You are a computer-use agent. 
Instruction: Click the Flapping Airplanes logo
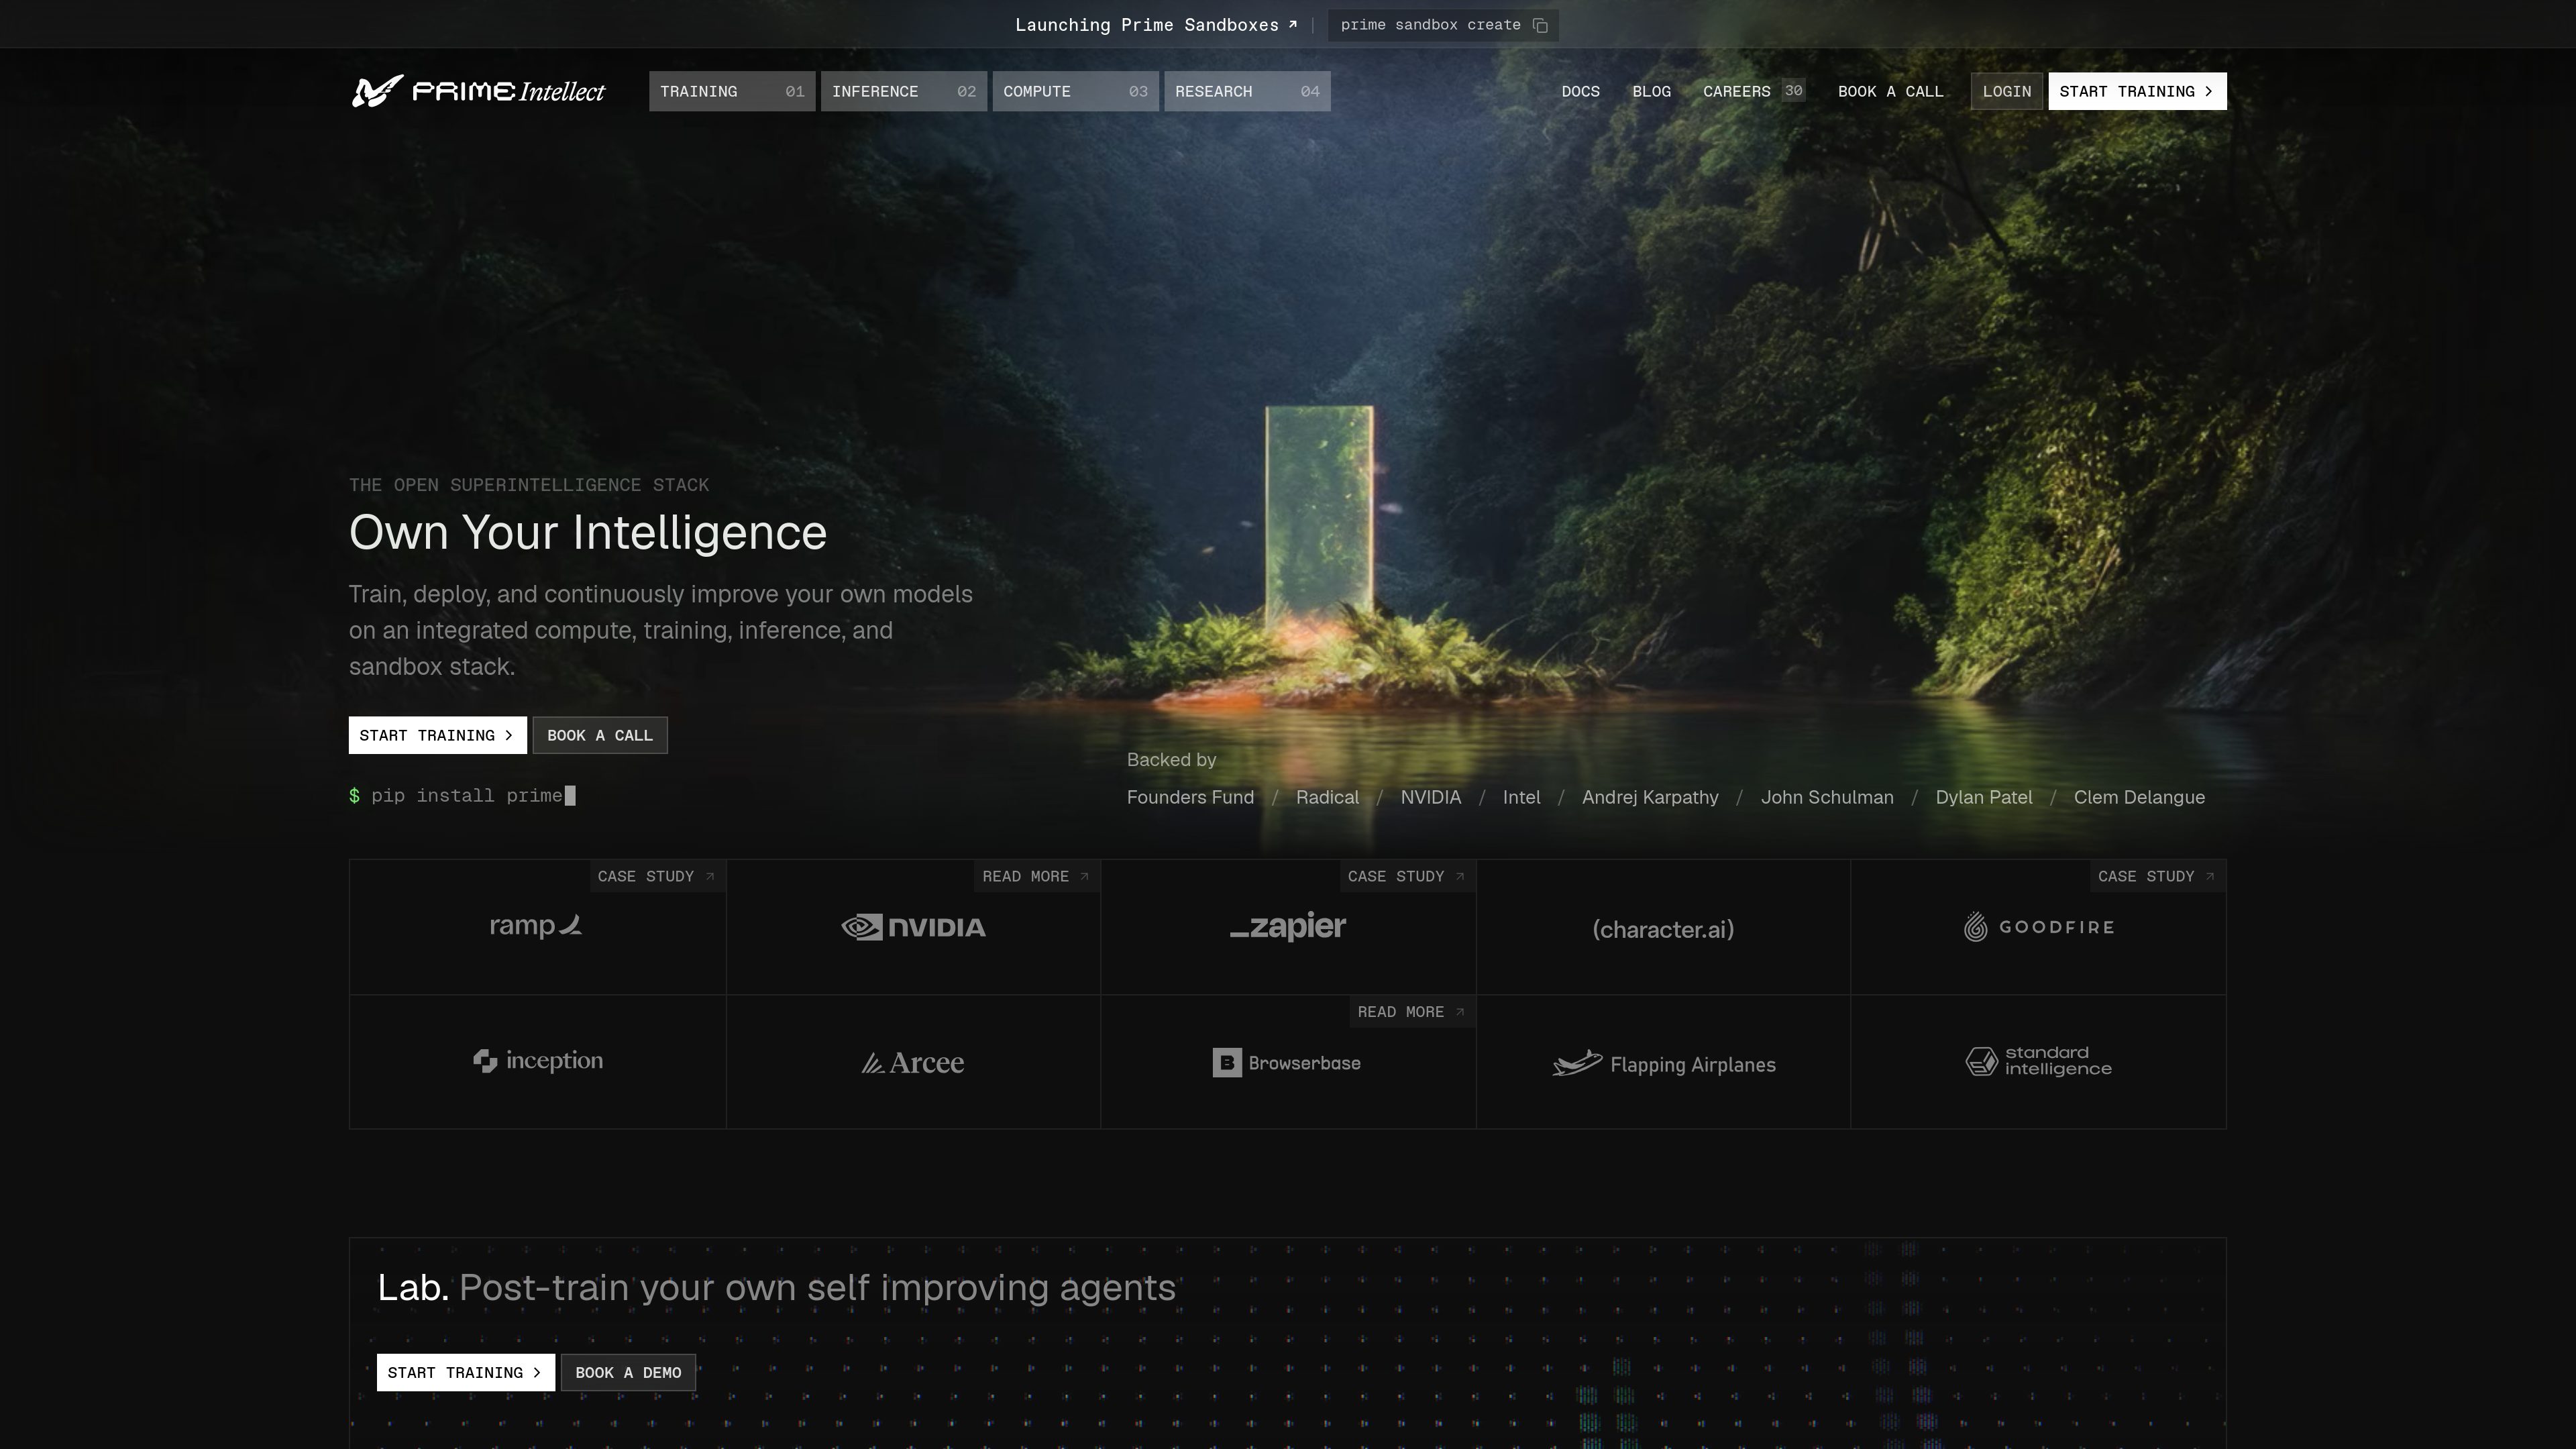pos(1663,1064)
